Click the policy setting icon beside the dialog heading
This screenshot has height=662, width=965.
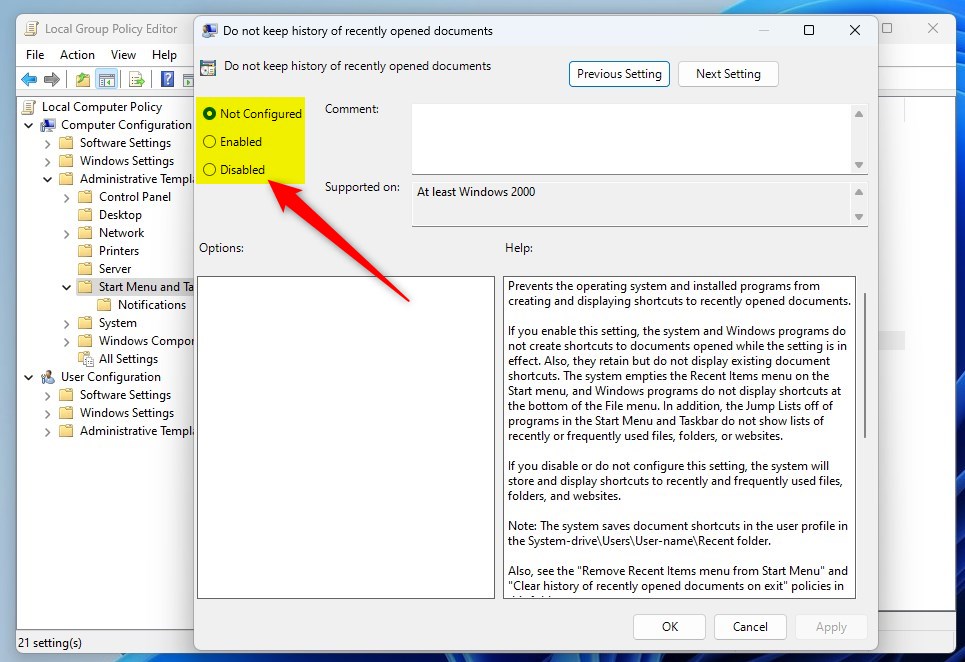tap(208, 67)
